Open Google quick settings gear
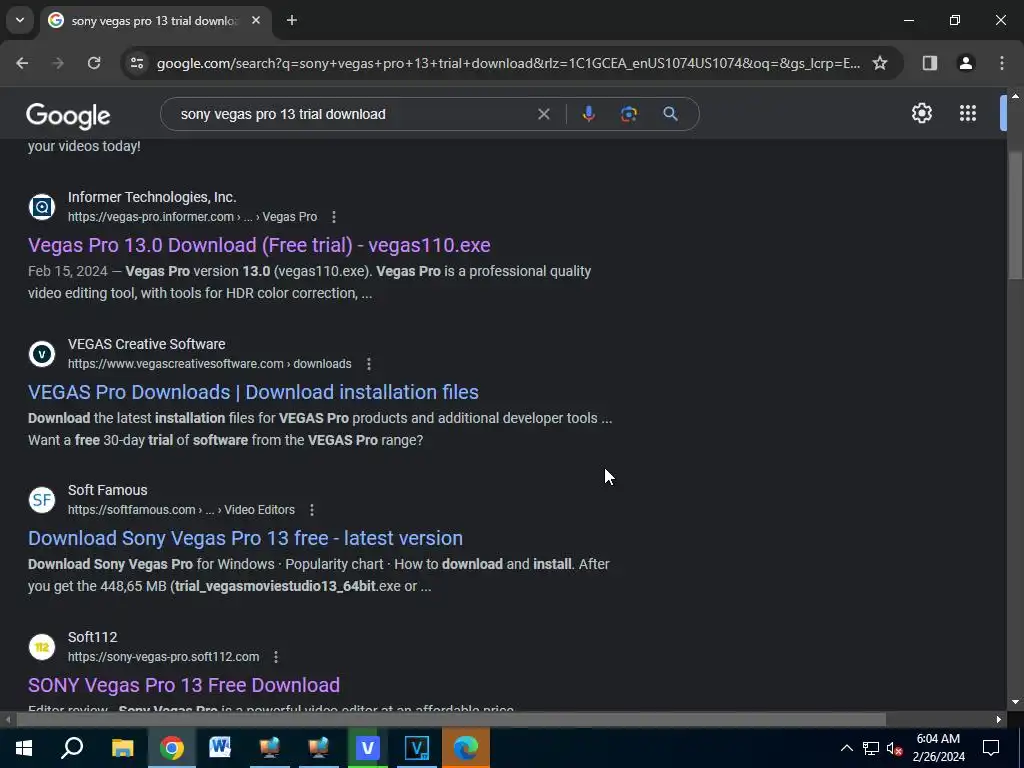 coord(921,113)
